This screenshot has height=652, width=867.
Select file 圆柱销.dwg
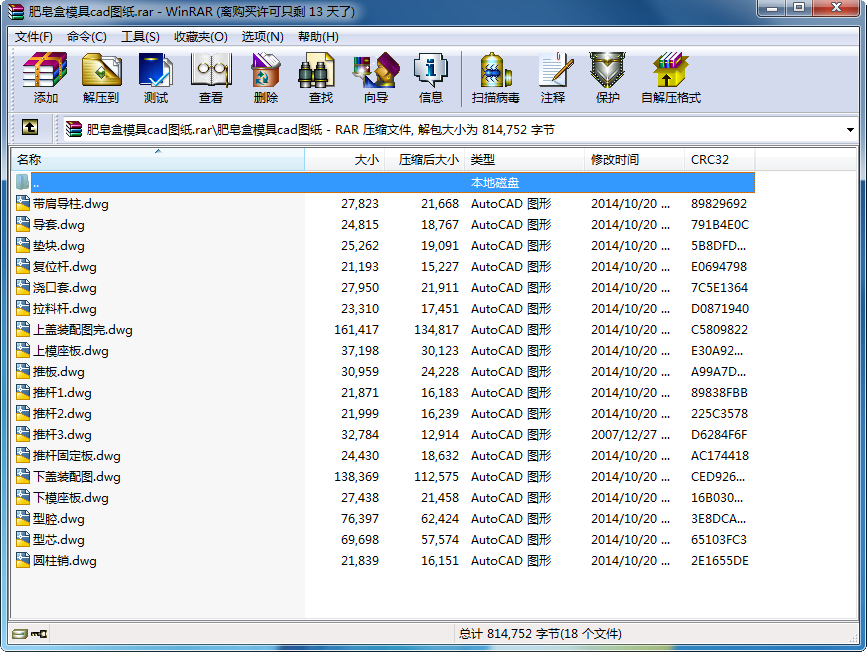click(65, 561)
